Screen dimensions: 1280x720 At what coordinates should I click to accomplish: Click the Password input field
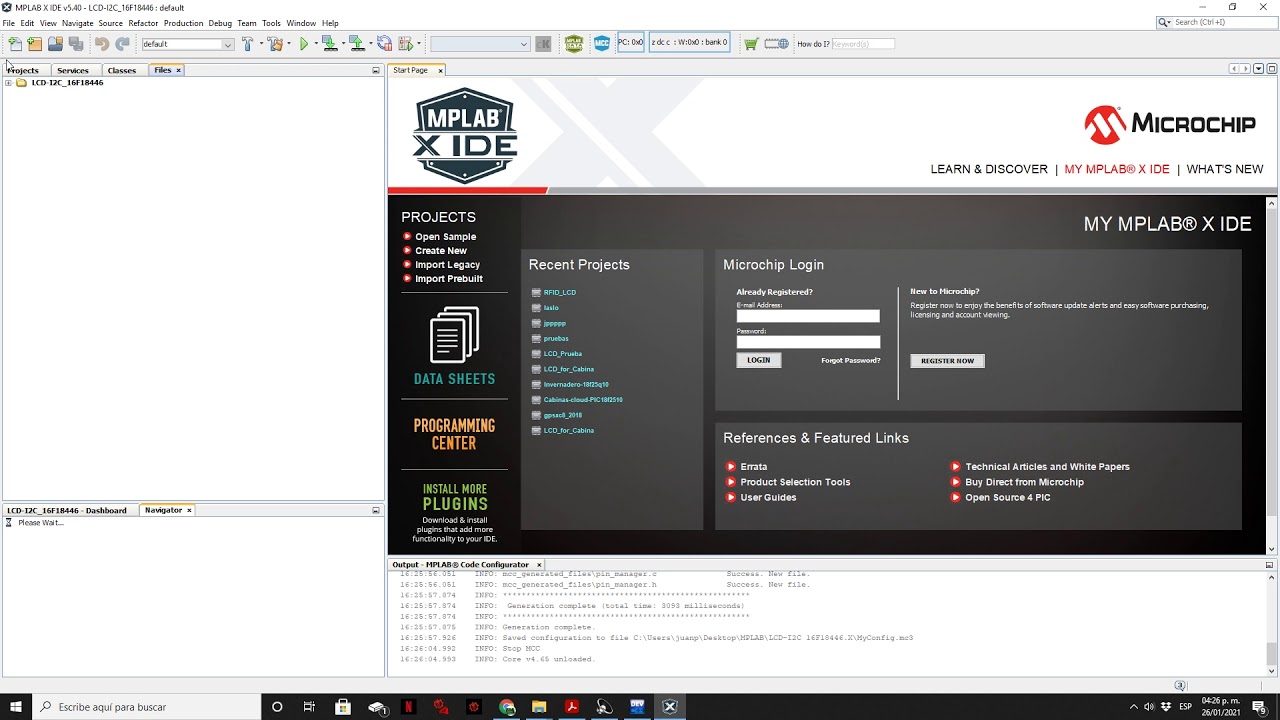pos(808,342)
